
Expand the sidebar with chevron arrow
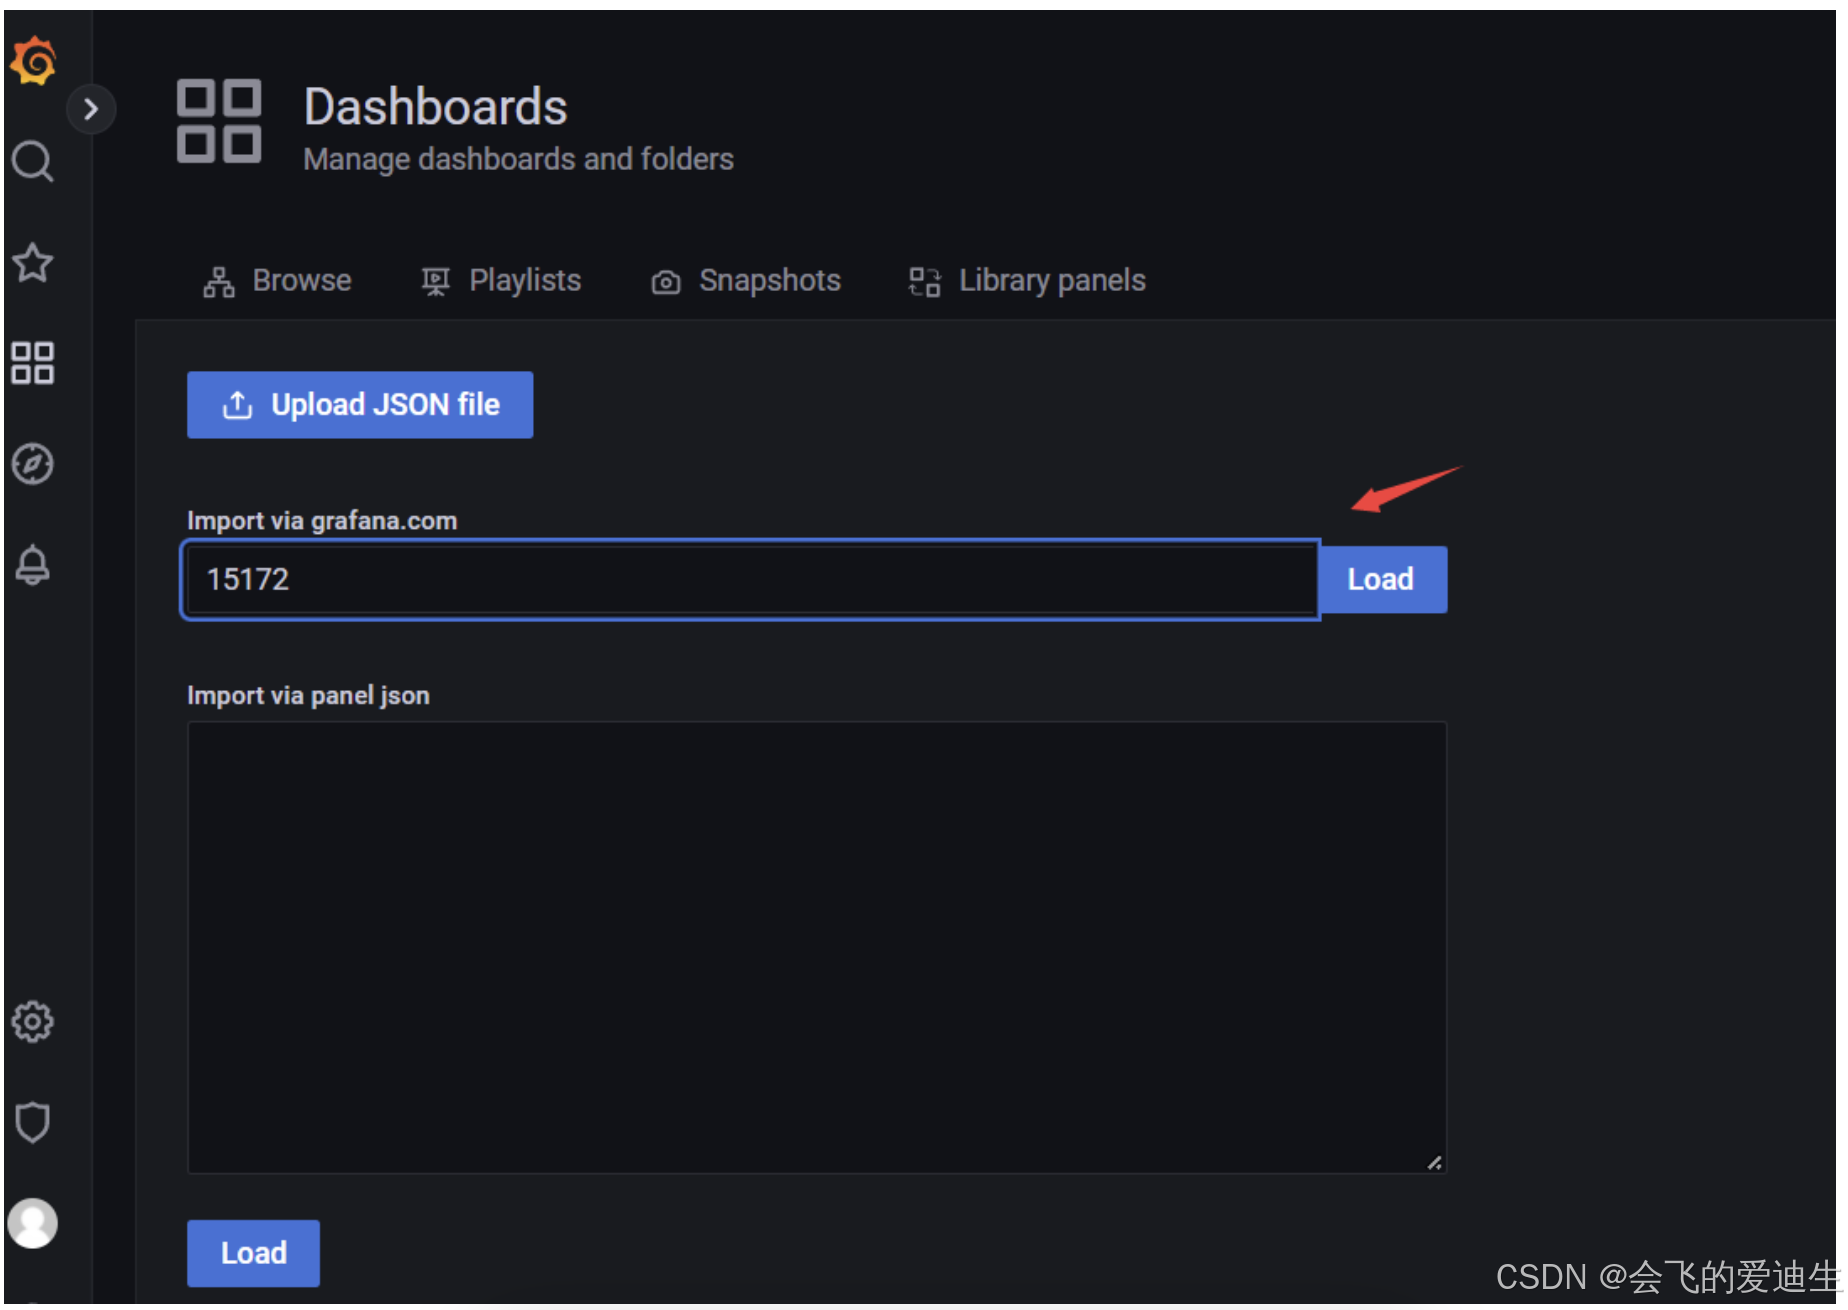click(91, 109)
